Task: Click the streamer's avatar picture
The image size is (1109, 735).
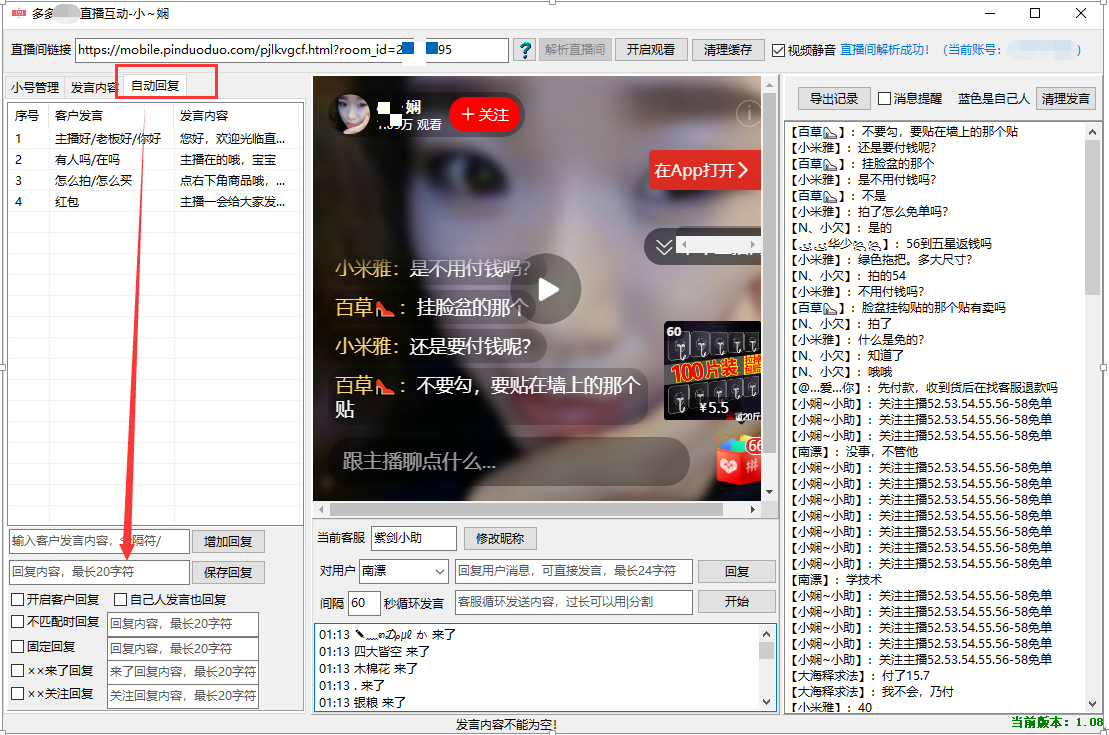Action: [x=351, y=115]
